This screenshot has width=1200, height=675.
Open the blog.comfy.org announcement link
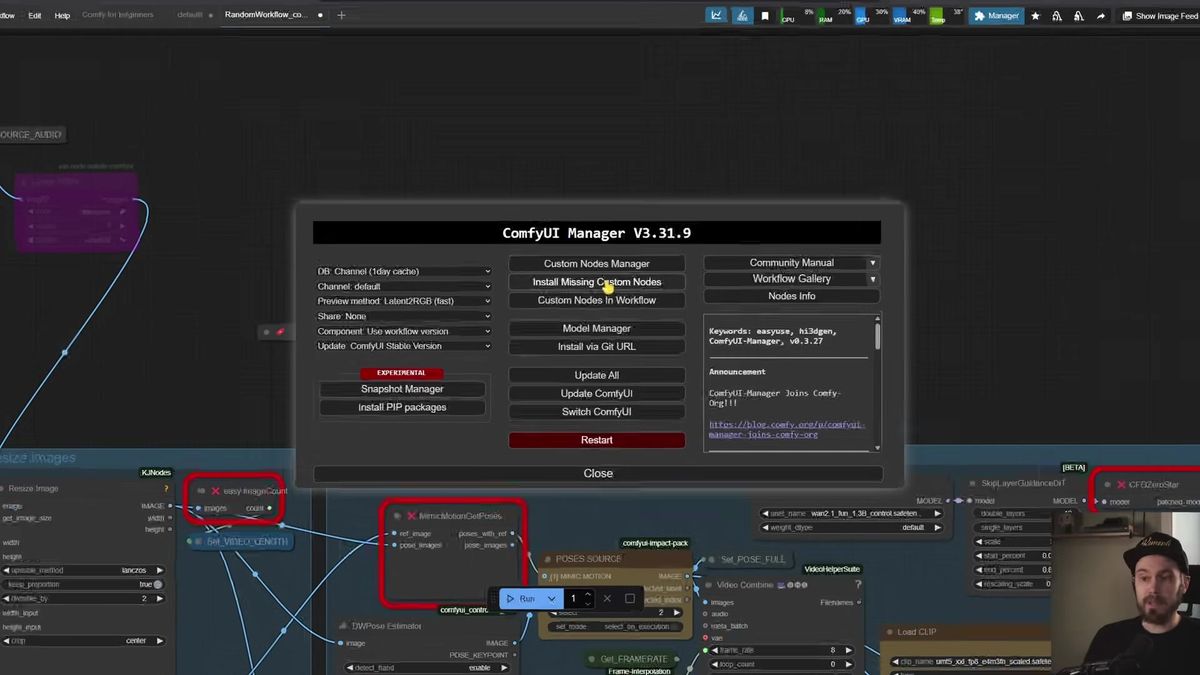coord(785,429)
